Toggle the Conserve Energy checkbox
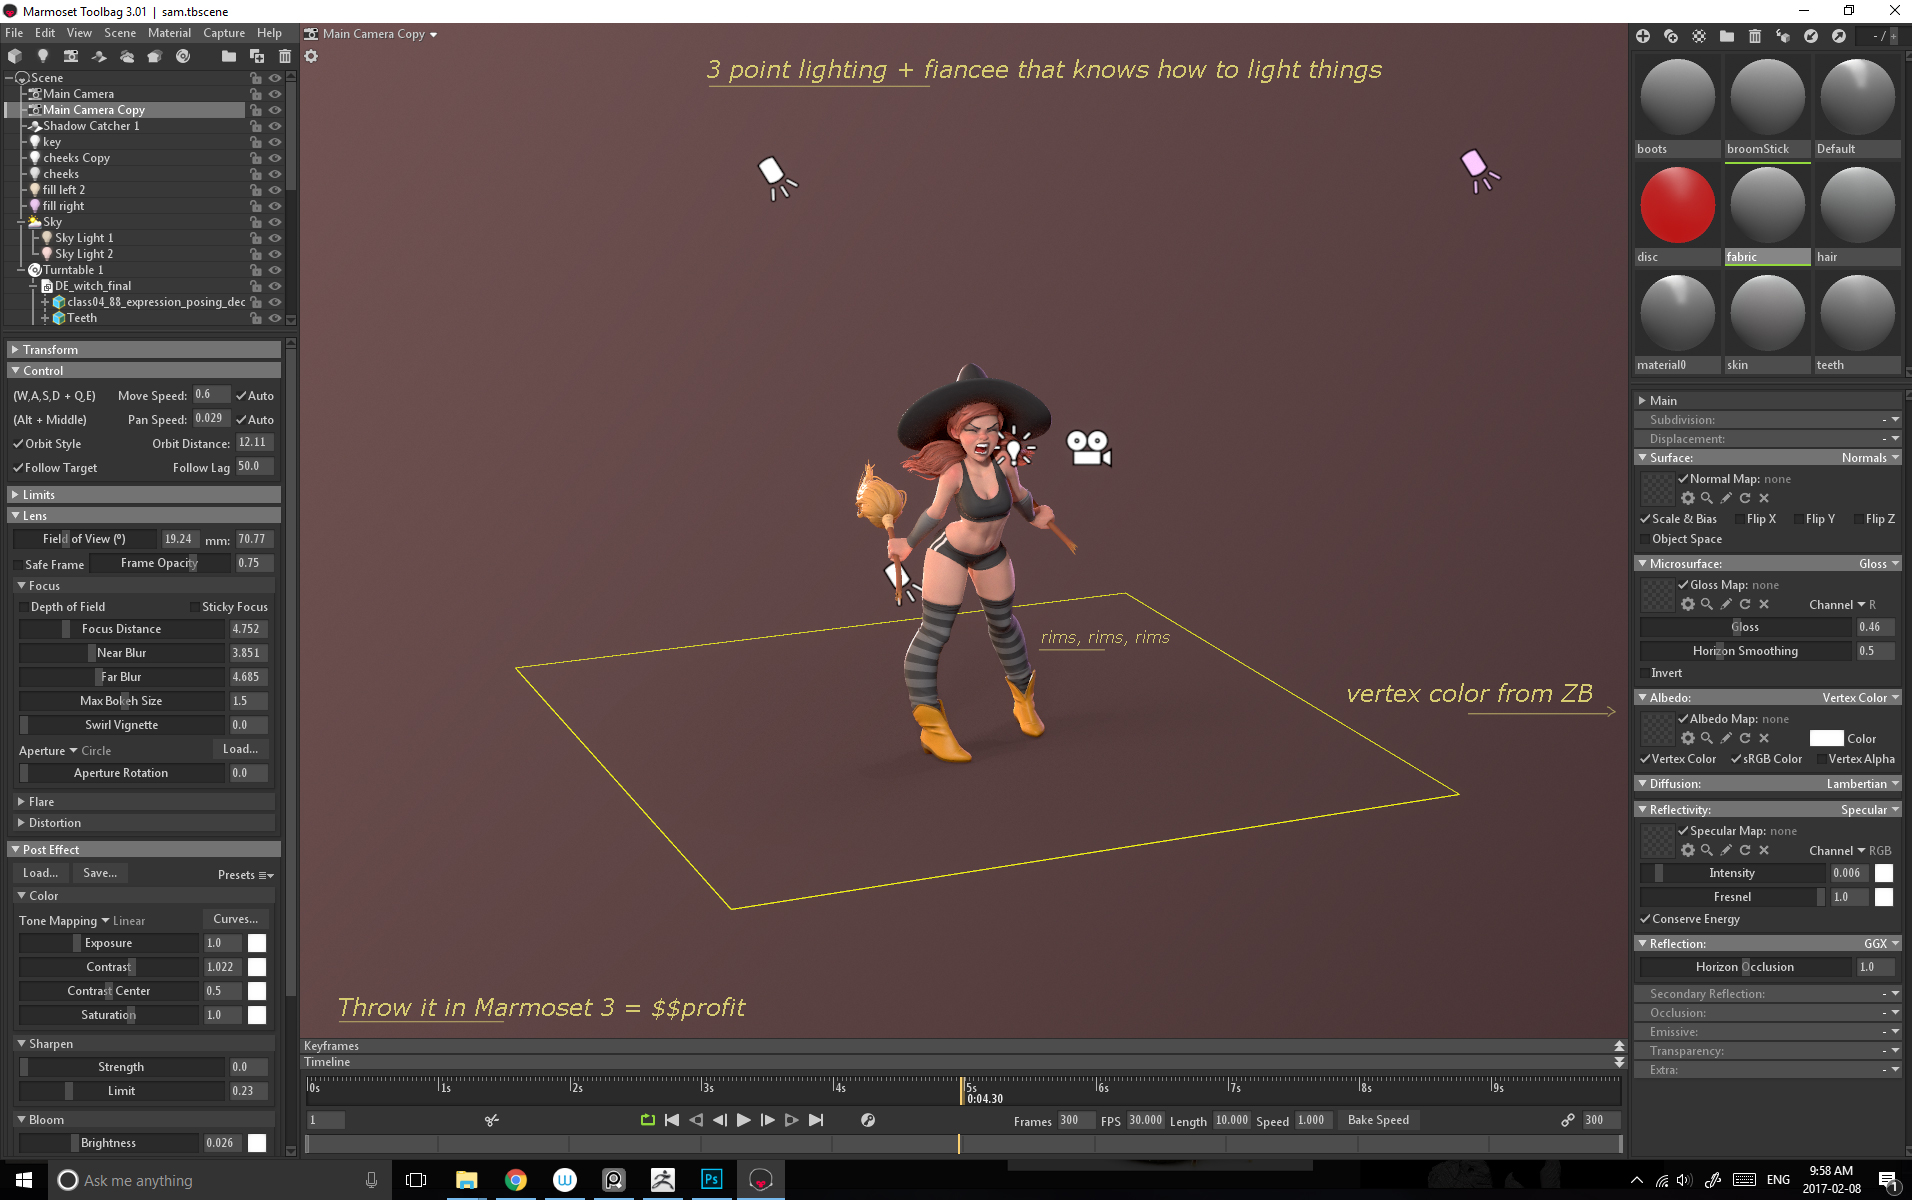 [x=1646, y=919]
